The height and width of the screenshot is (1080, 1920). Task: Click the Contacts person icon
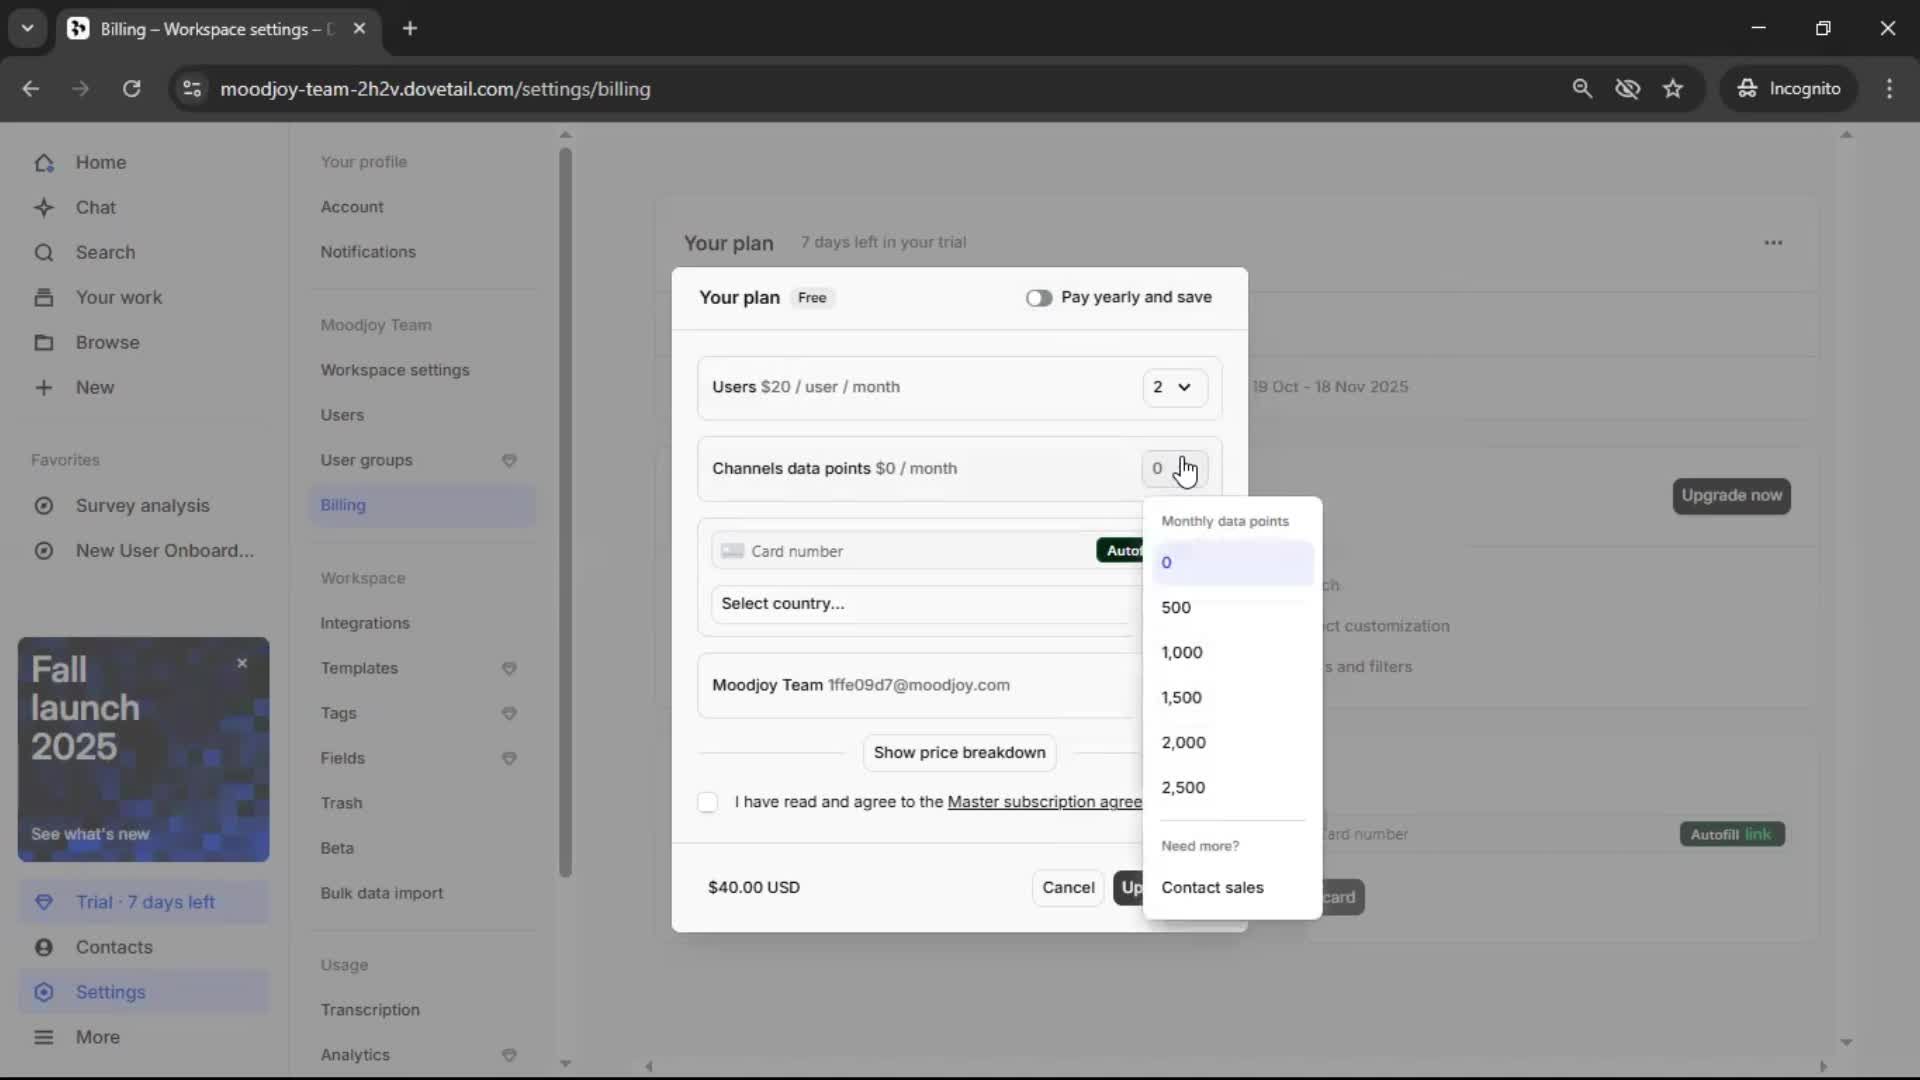(44, 947)
